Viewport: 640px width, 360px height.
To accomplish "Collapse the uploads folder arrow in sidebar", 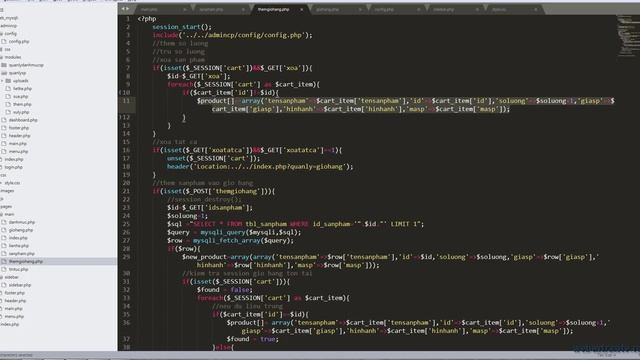I will (2, 81).
